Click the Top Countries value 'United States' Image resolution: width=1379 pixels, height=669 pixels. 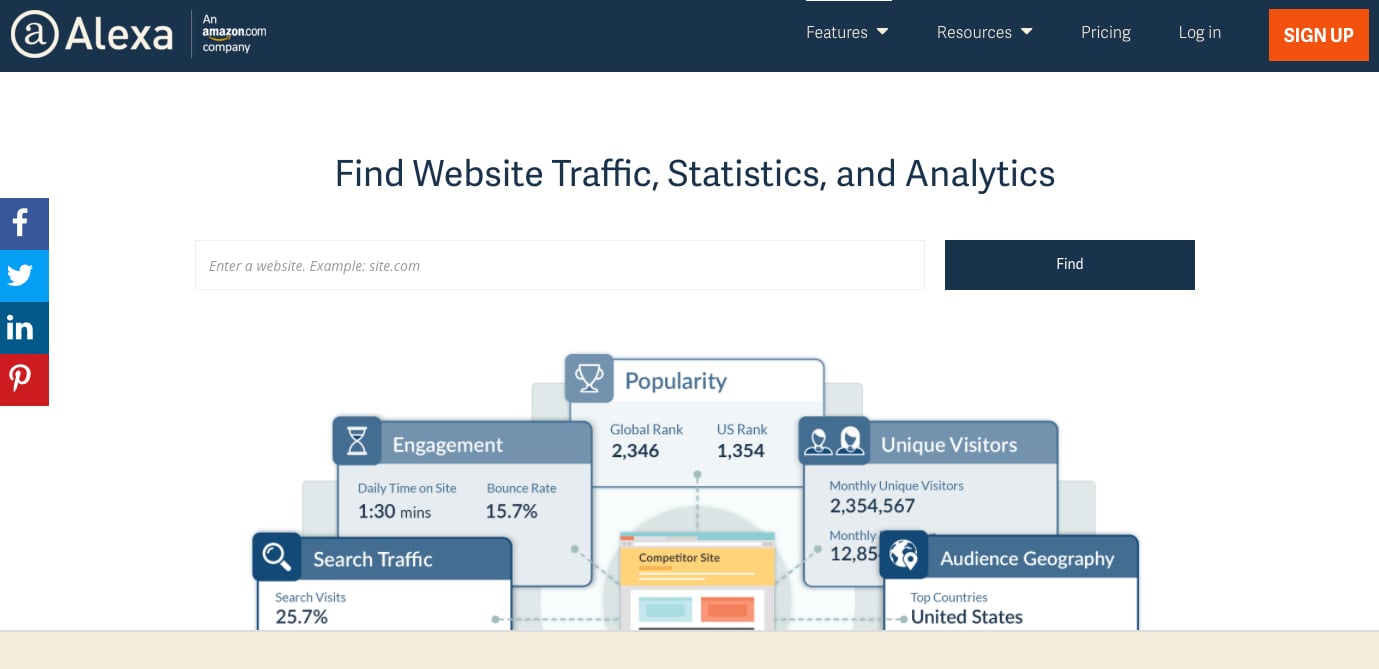point(967,617)
